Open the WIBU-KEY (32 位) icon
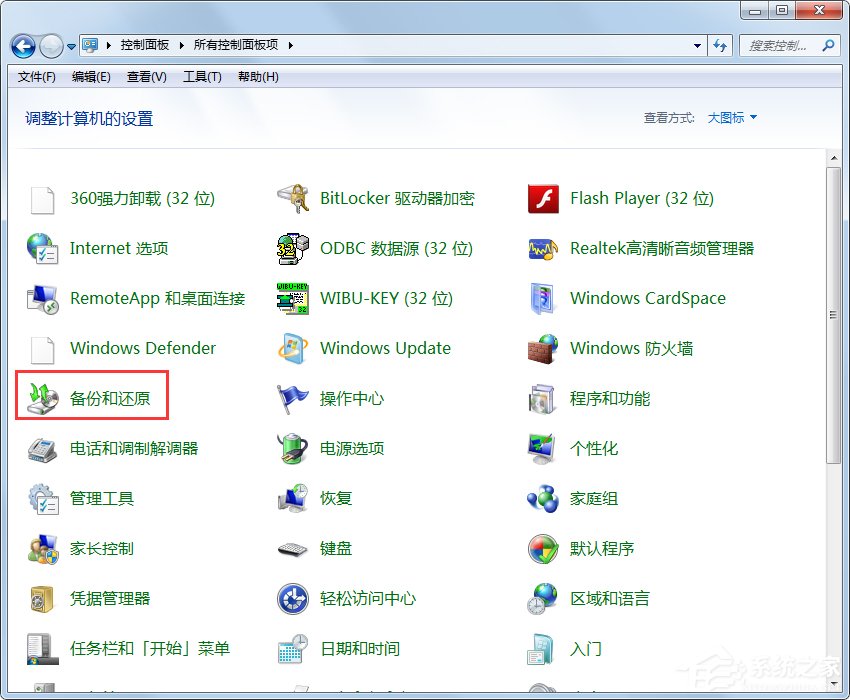Image resolution: width=850 pixels, height=700 pixels. pyautogui.click(x=293, y=298)
